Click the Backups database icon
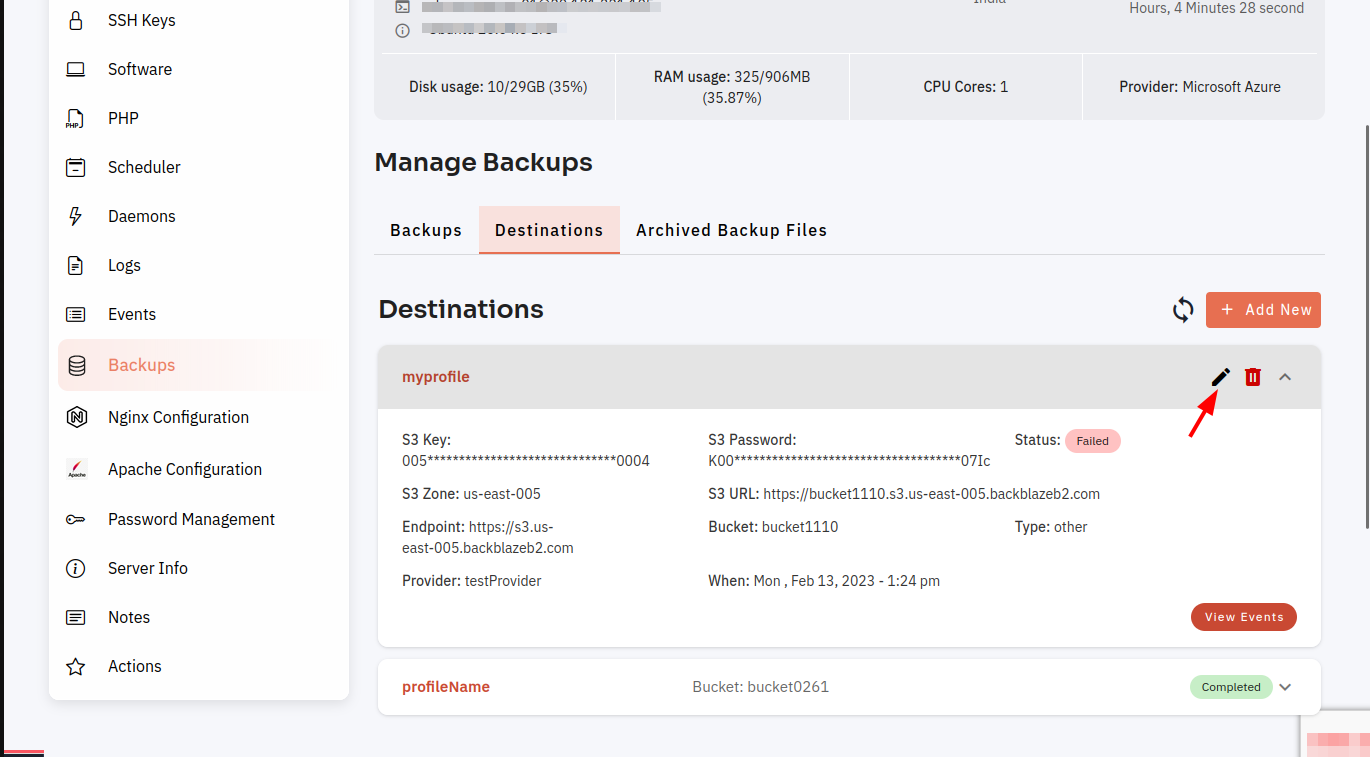The height and width of the screenshot is (757, 1370). point(77,365)
